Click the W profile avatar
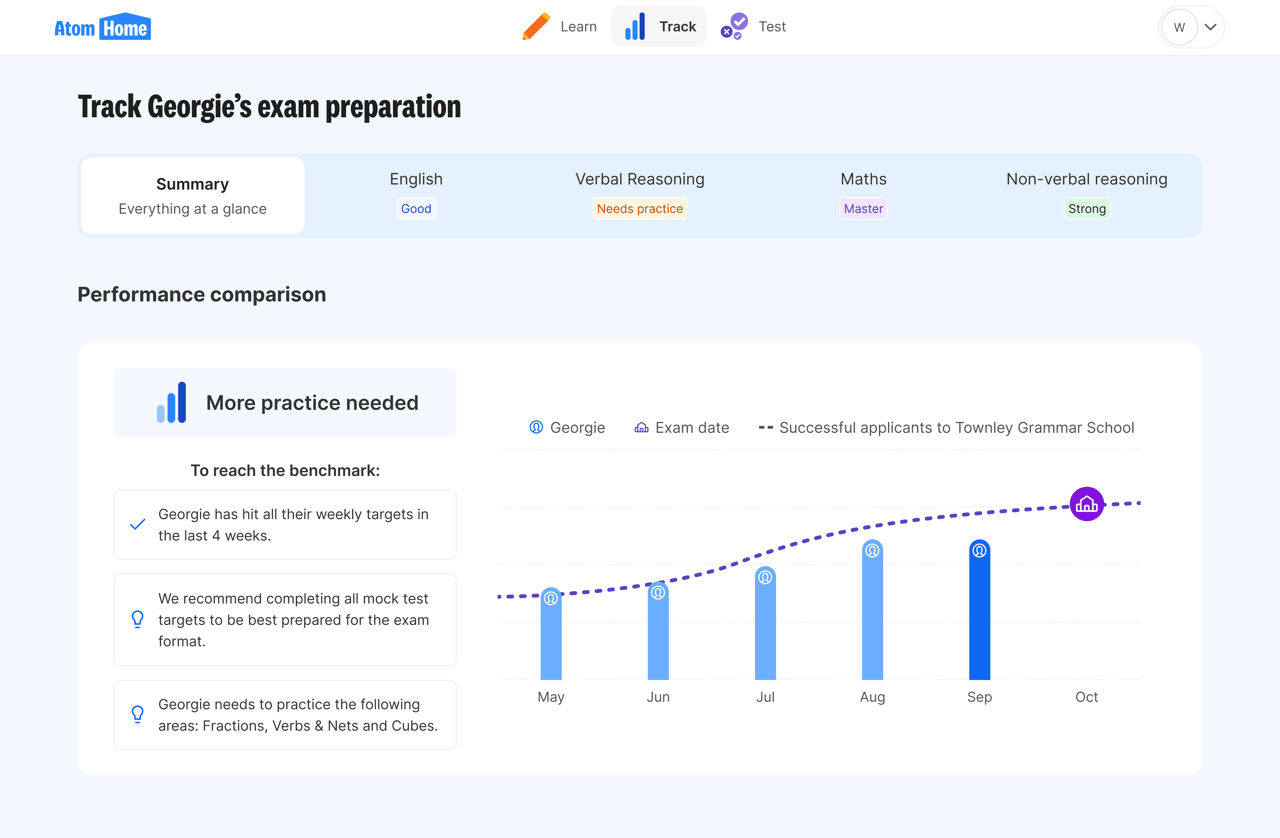 click(1179, 27)
